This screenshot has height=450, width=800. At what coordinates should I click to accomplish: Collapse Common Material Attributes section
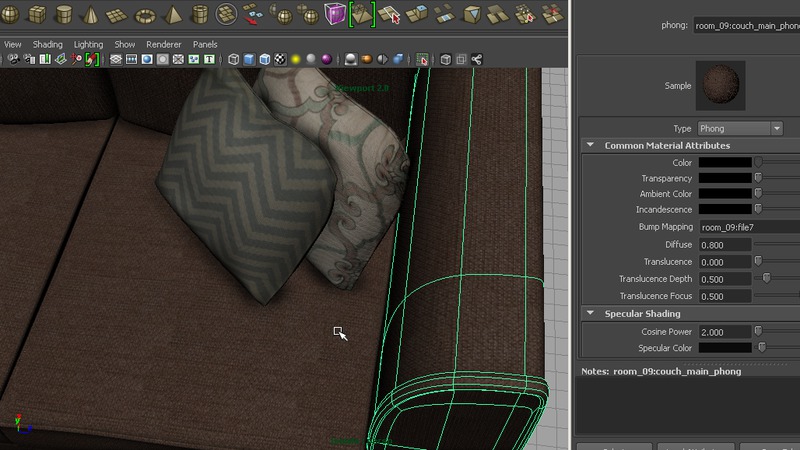tap(590, 146)
